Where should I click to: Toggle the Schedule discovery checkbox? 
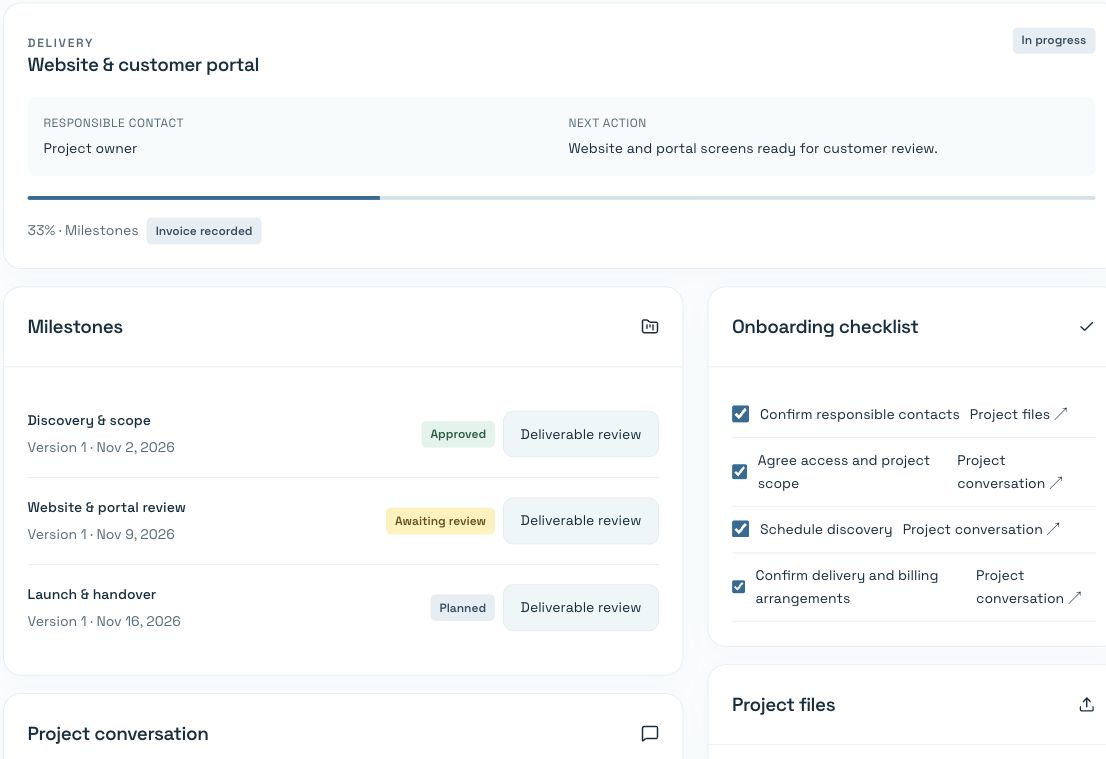tap(741, 529)
